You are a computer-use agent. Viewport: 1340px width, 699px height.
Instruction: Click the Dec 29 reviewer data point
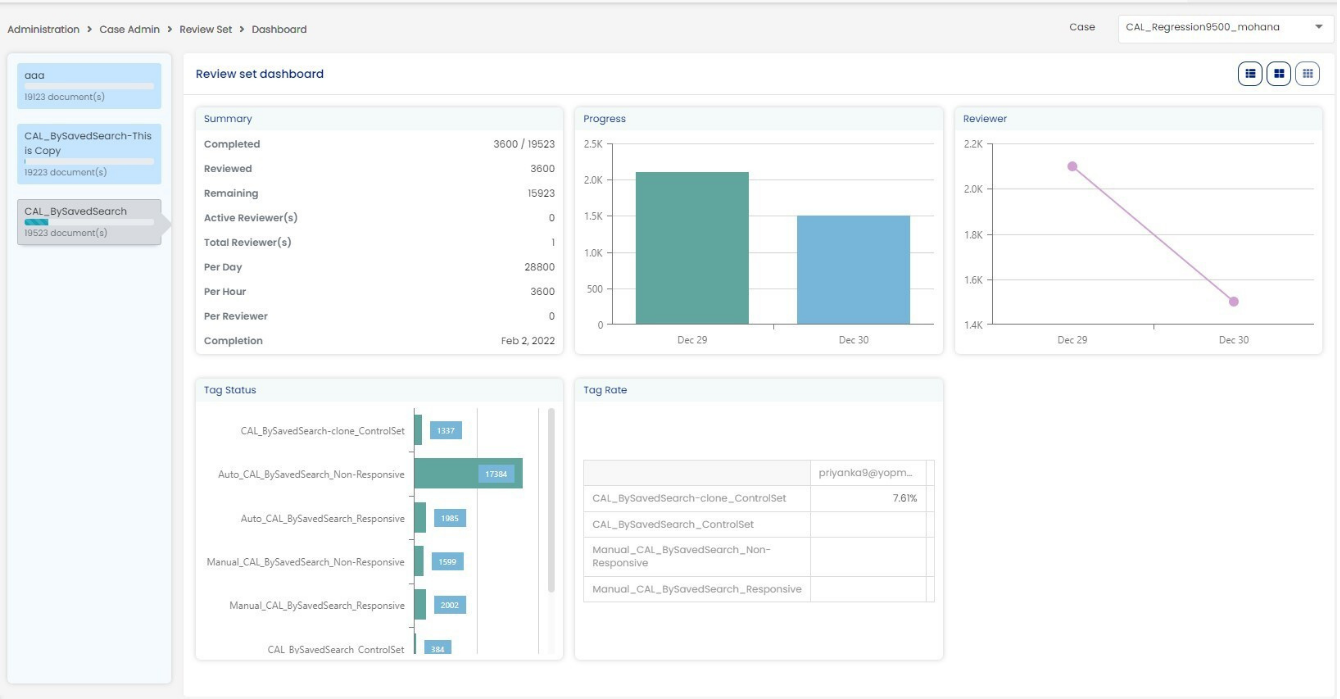click(1072, 167)
